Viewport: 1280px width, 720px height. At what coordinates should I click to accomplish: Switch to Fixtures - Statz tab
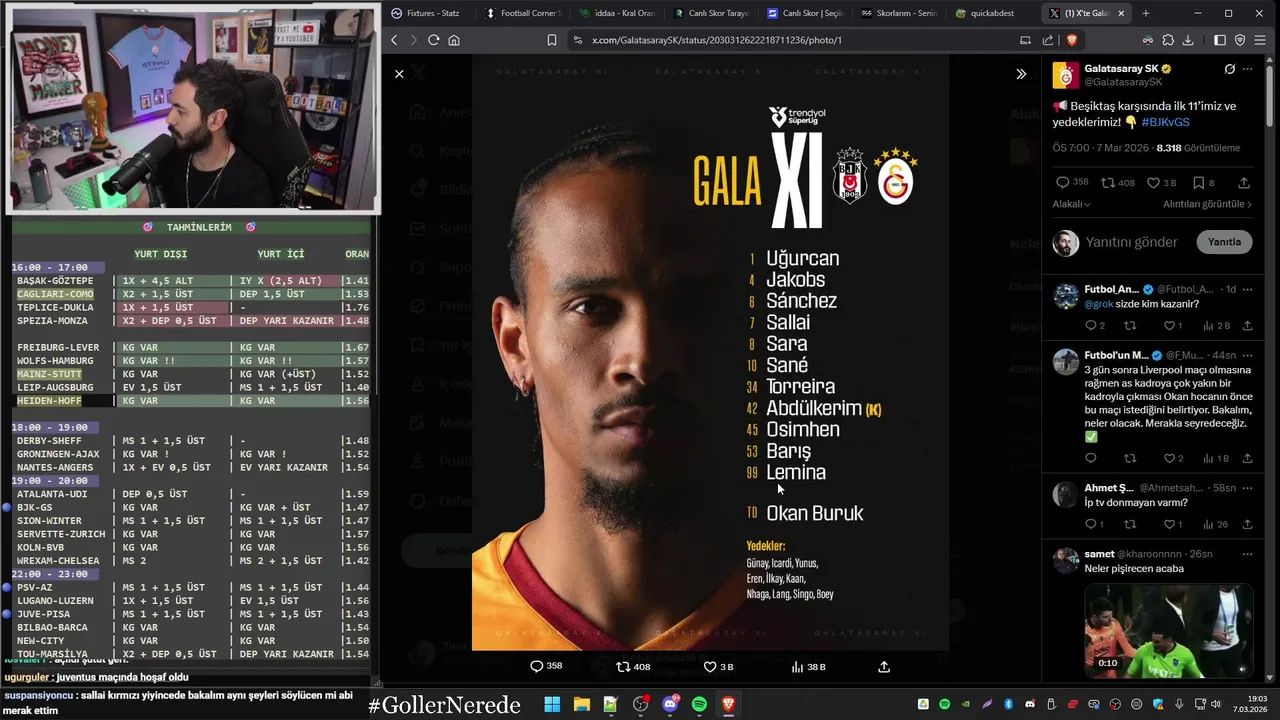point(427,13)
